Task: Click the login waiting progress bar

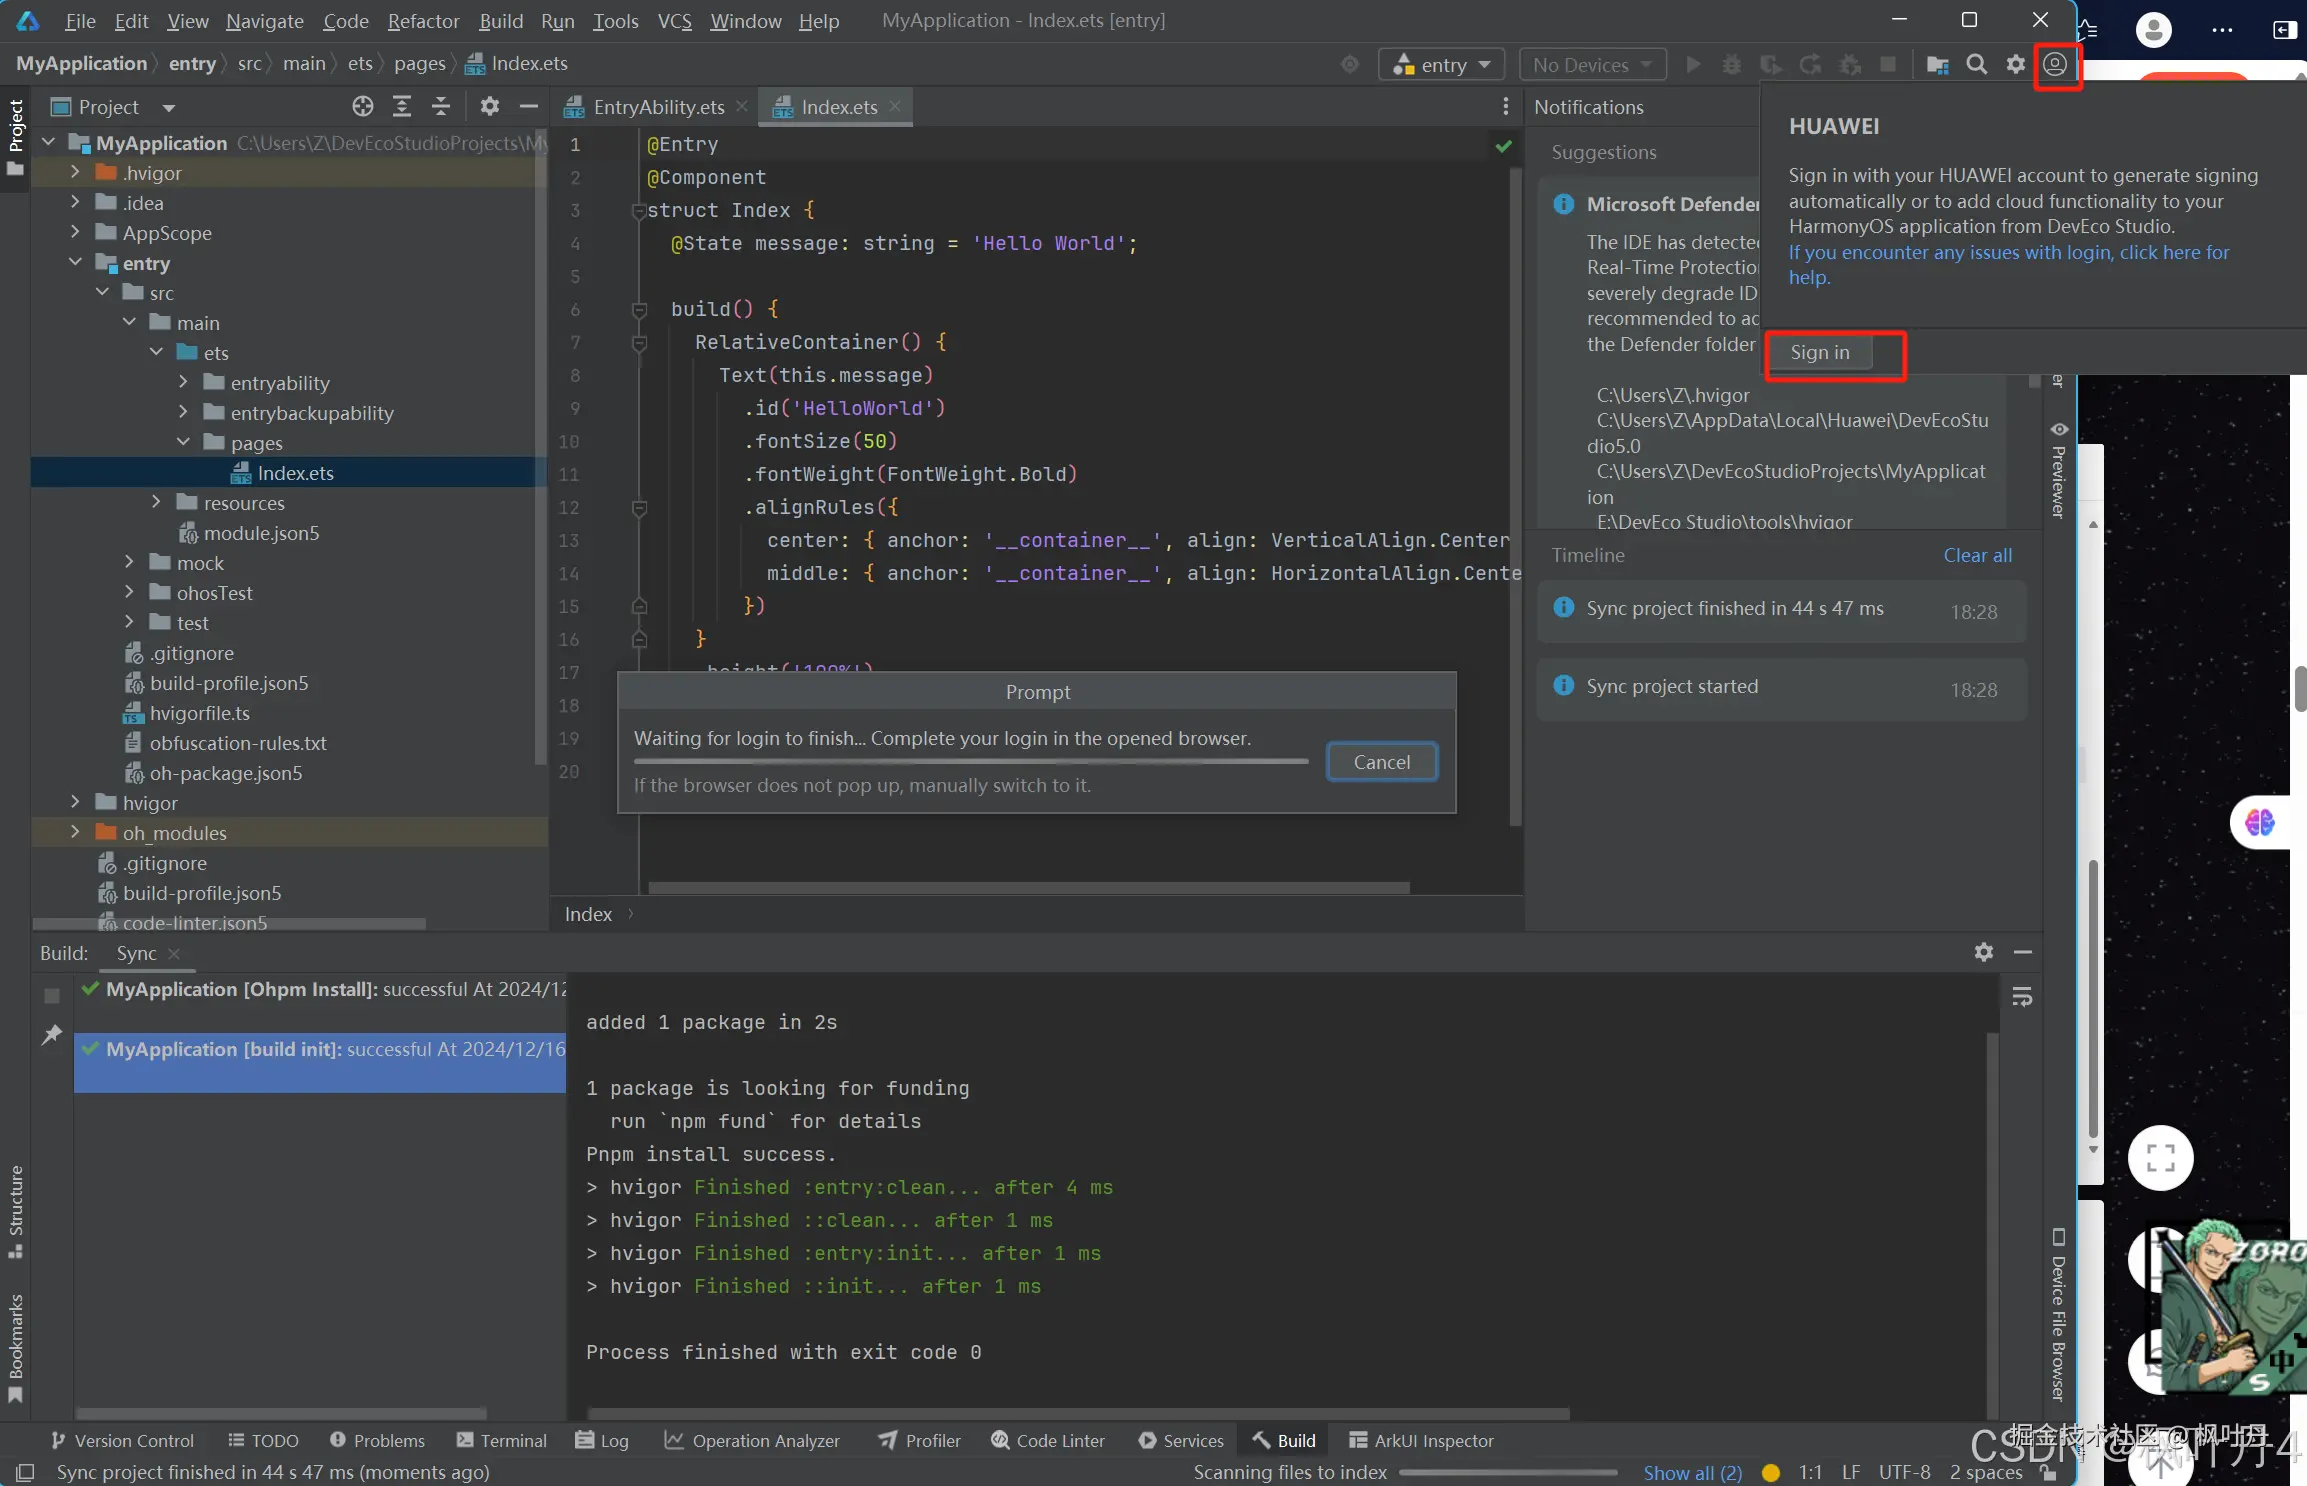Action: 970,762
